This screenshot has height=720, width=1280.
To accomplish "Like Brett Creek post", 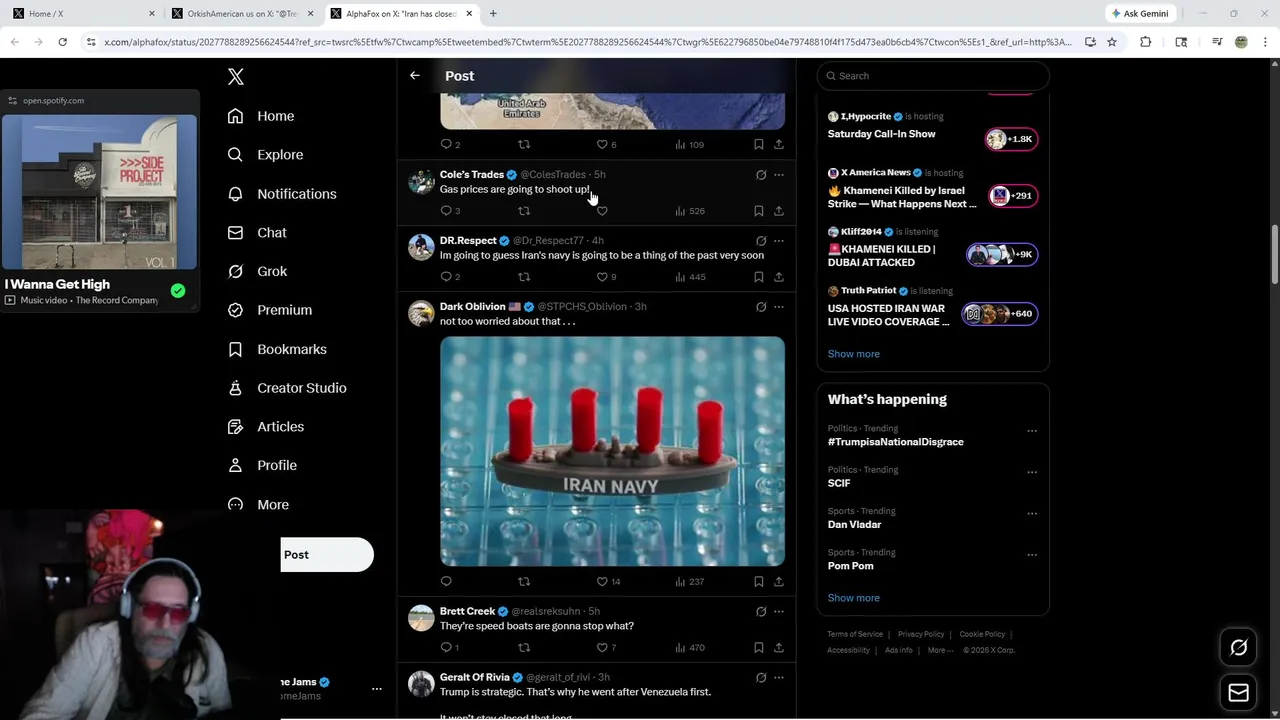I will pyautogui.click(x=602, y=648).
